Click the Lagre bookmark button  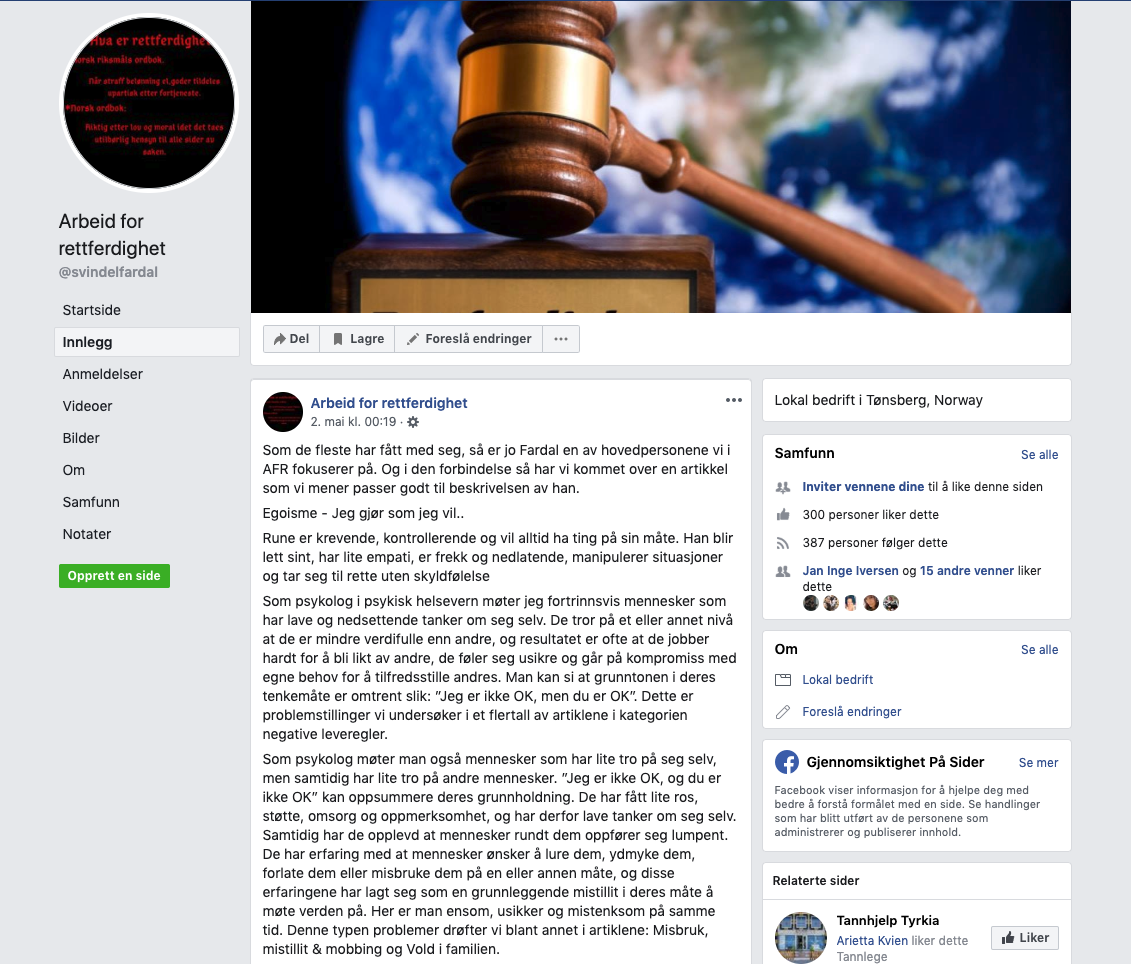click(x=358, y=339)
